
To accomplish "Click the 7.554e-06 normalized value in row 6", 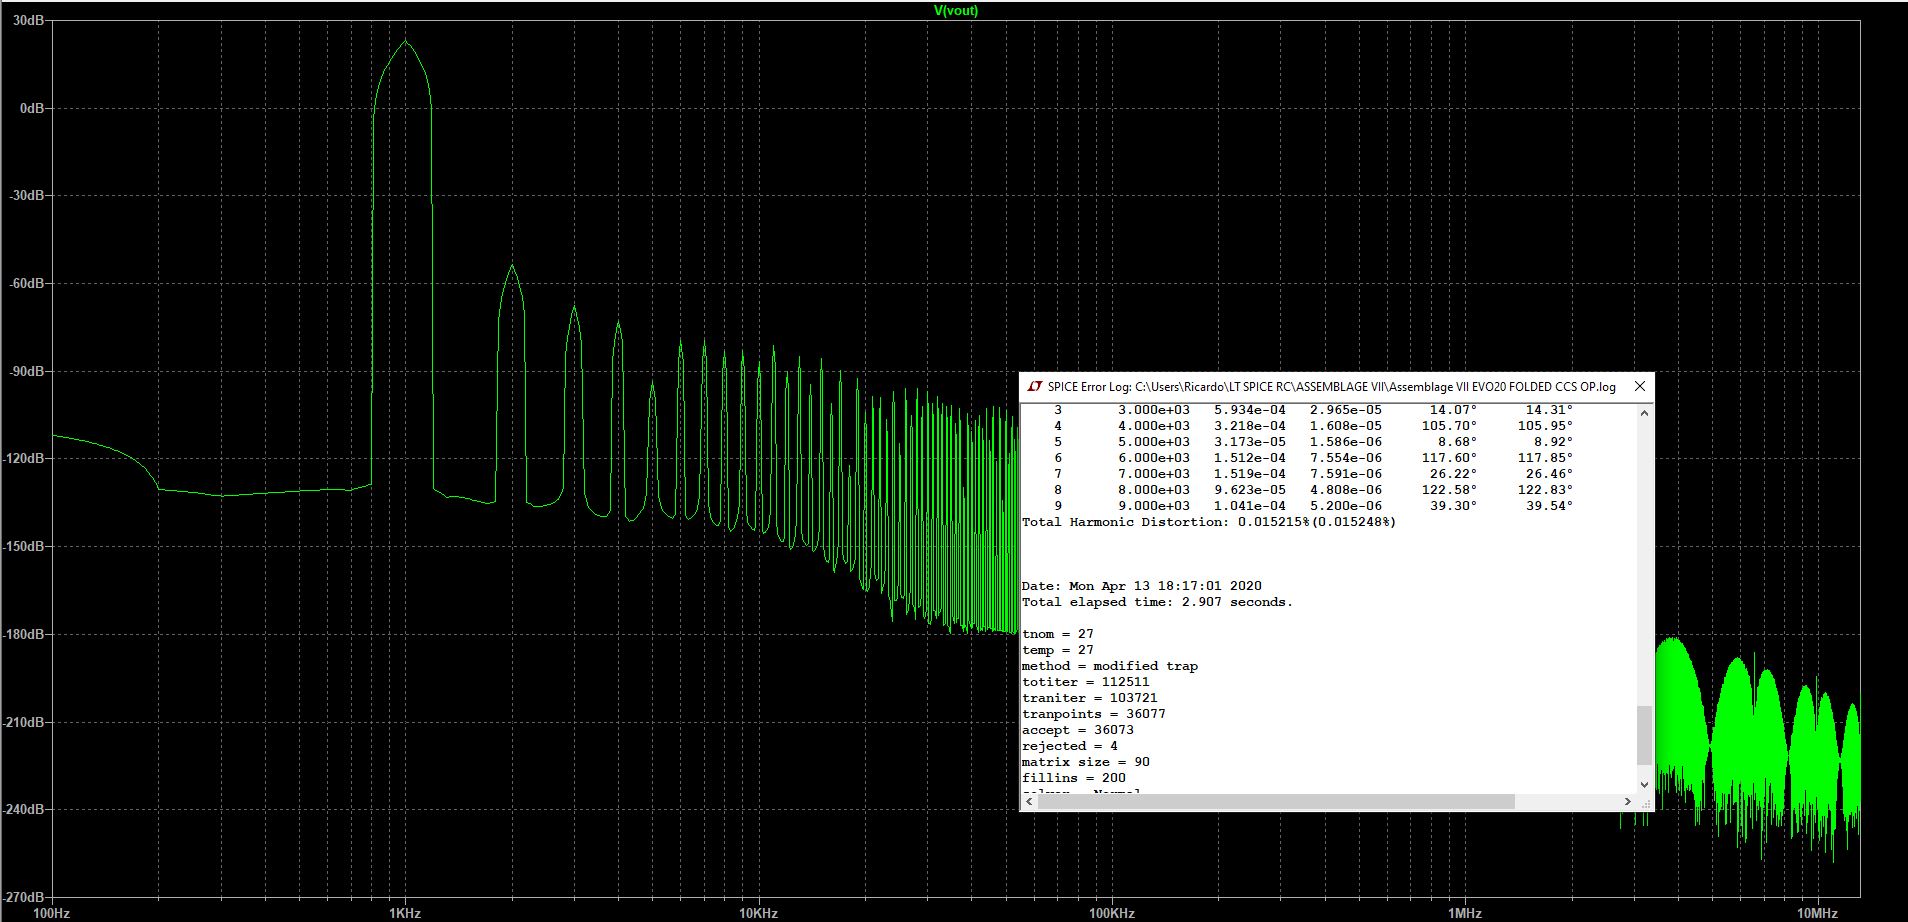I will coord(1346,458).
